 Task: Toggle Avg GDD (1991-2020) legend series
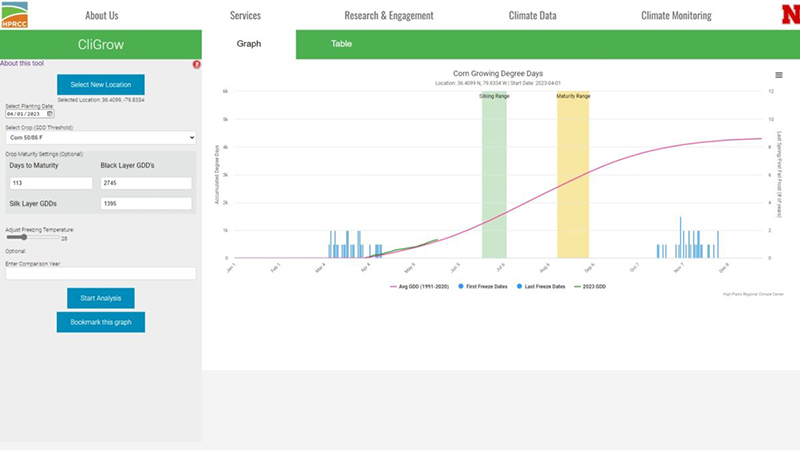pyautogui.click(x=418, y=286)
